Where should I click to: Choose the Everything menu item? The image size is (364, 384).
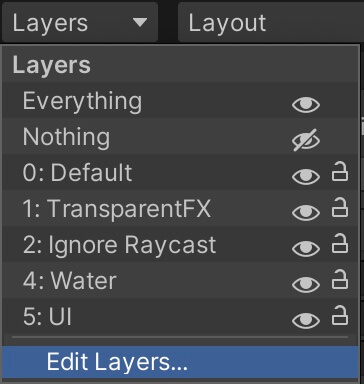pyautogui.click(x=180, y=101)
